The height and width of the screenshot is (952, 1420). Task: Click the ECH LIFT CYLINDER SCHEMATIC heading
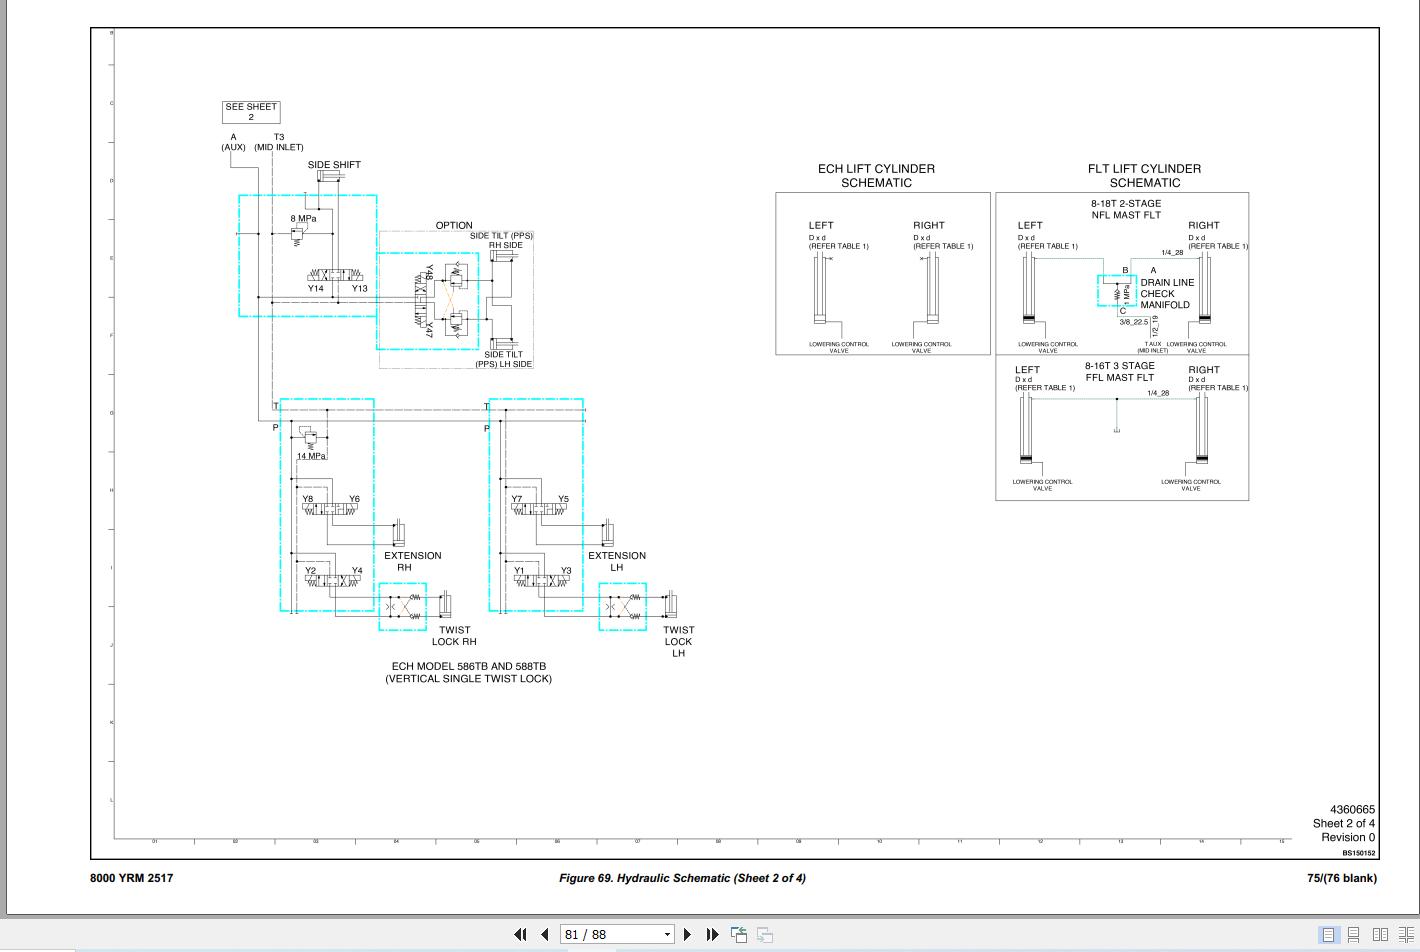pos(876,176)
